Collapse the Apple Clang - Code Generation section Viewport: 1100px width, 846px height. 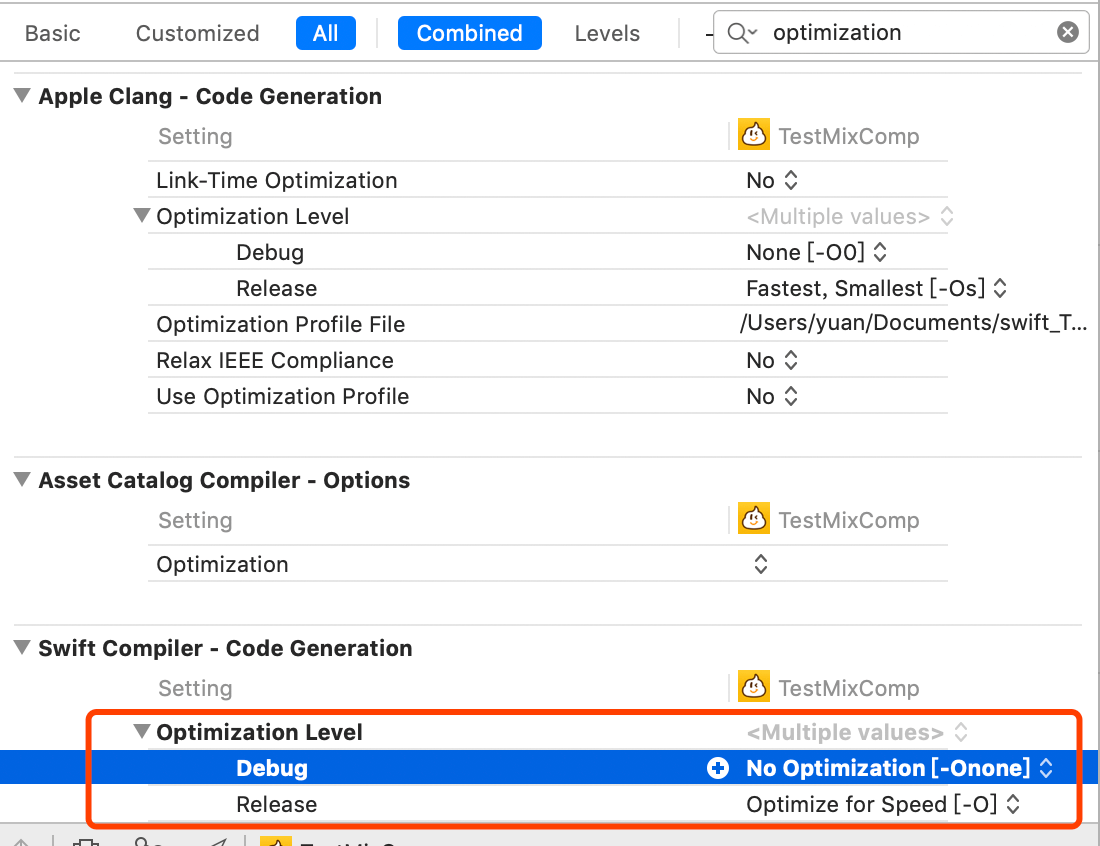pyautogui.click(x=22, y=96)
